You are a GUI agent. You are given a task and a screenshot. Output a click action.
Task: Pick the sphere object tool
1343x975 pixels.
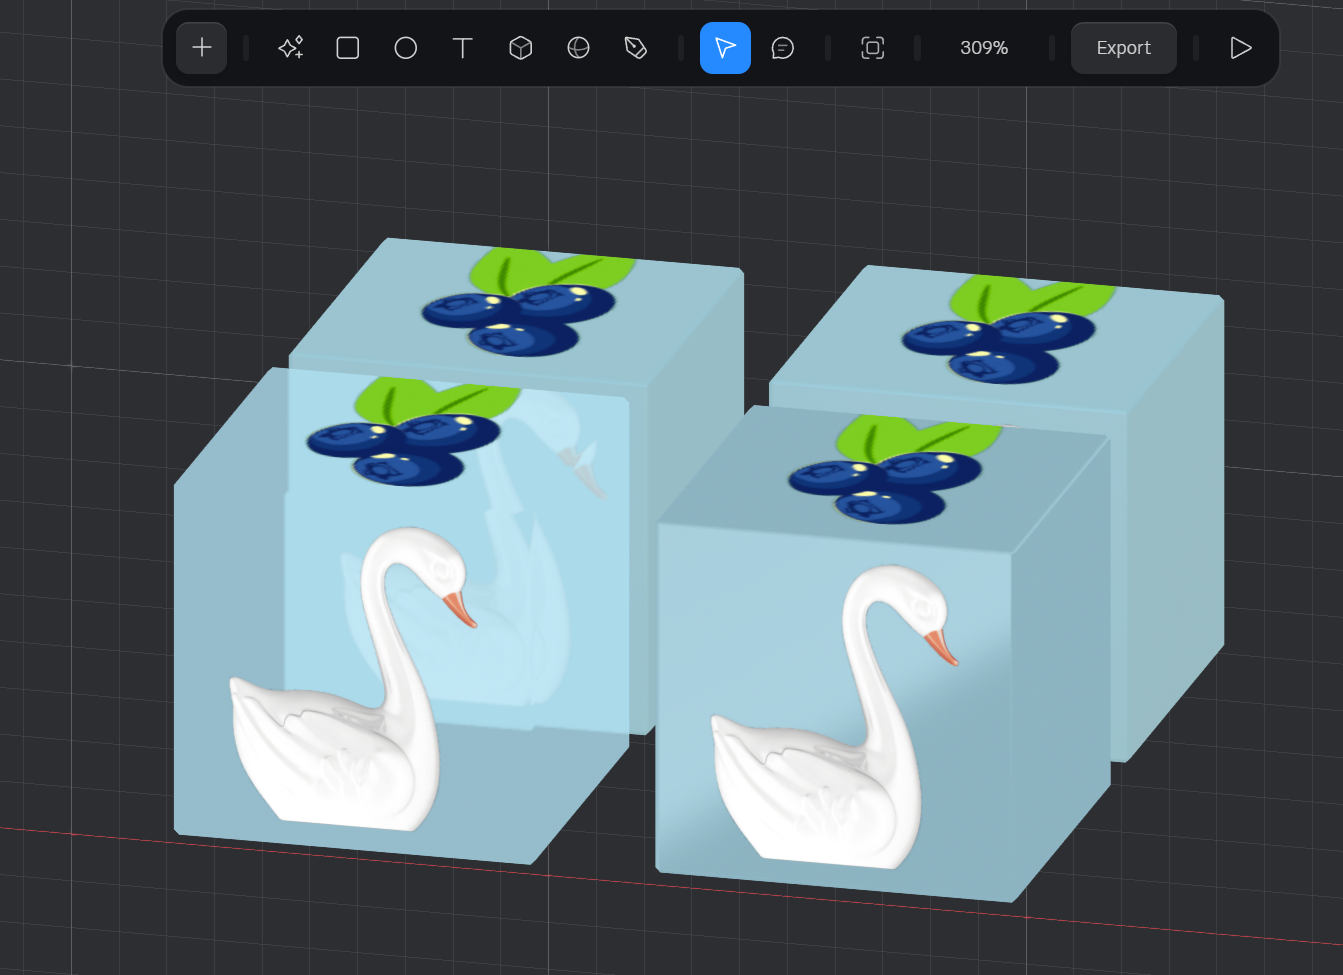[578, 48]
